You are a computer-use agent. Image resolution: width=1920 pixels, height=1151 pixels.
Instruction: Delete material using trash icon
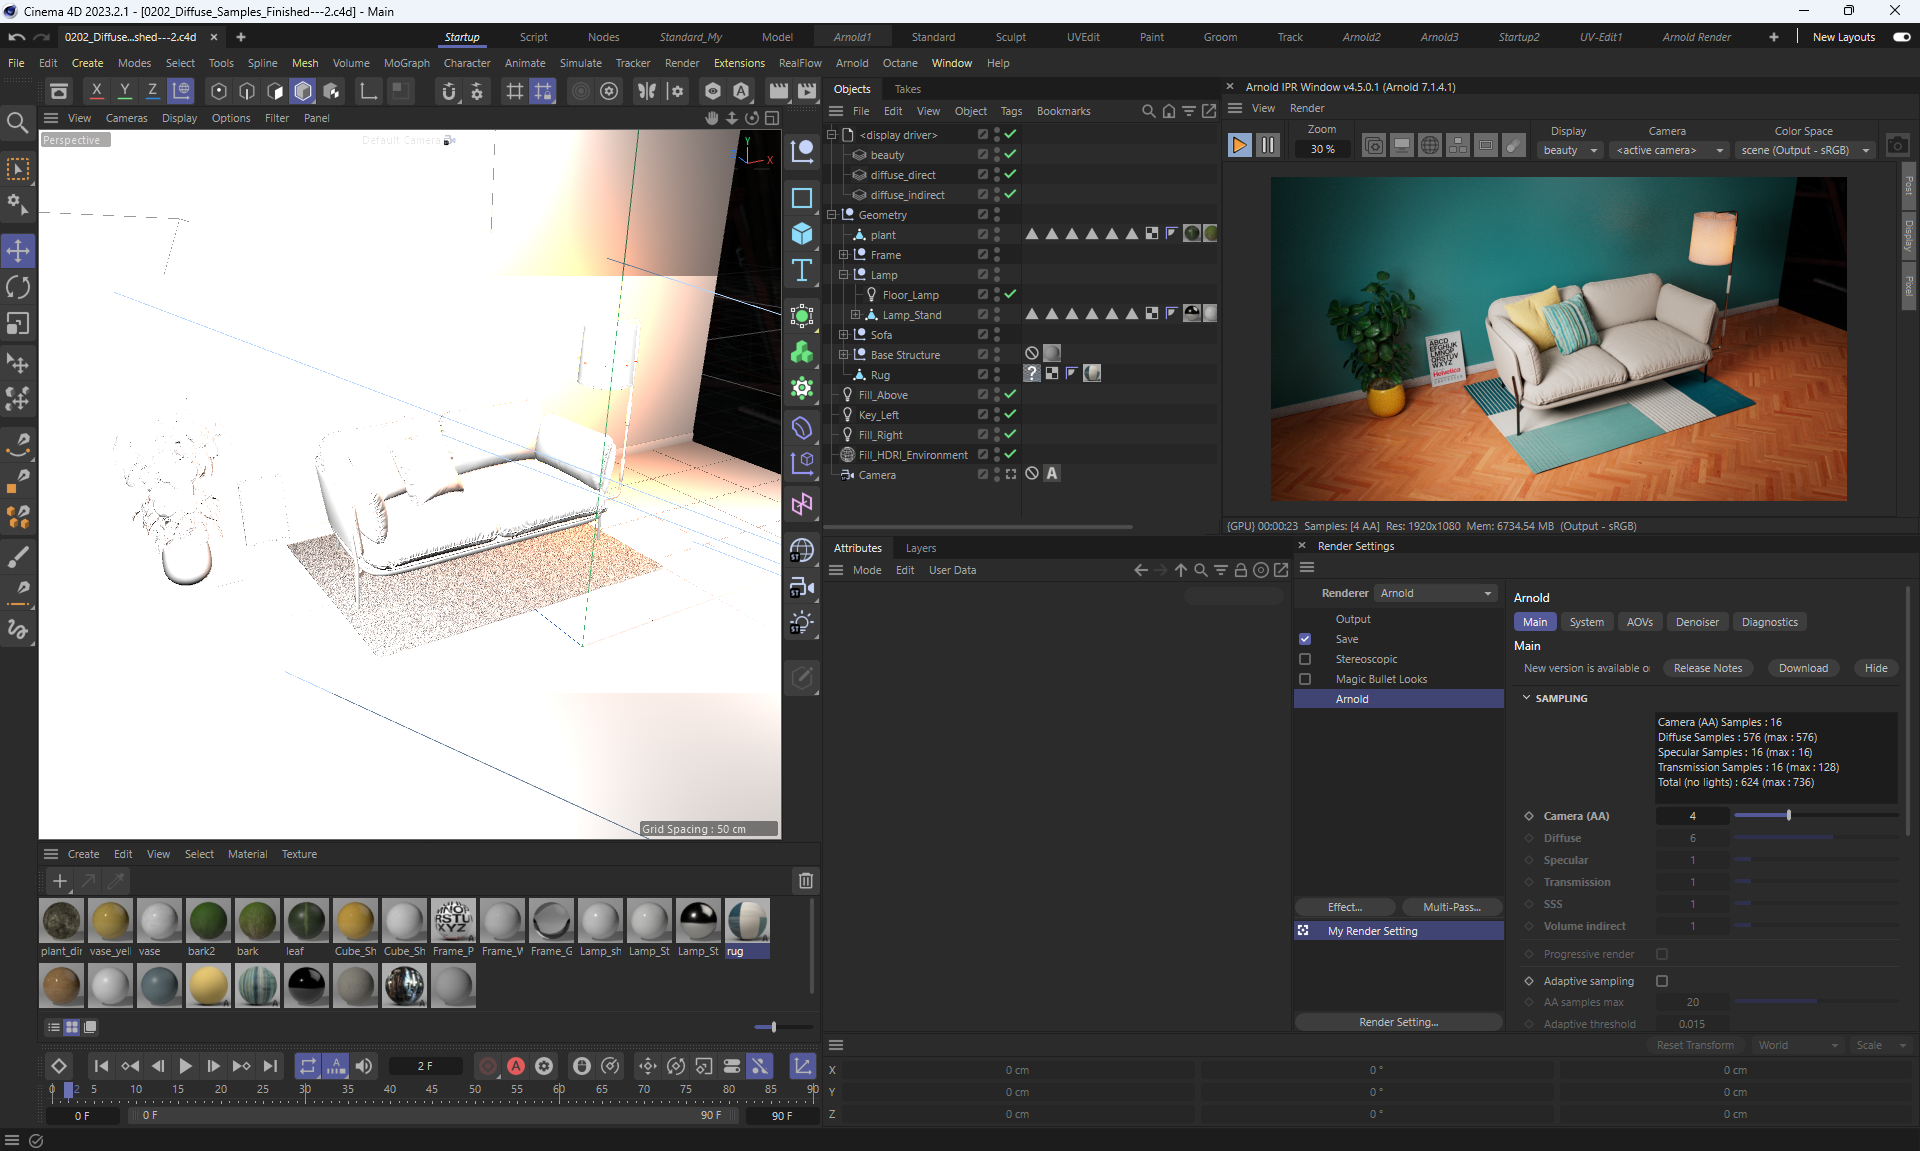(805, 881)
